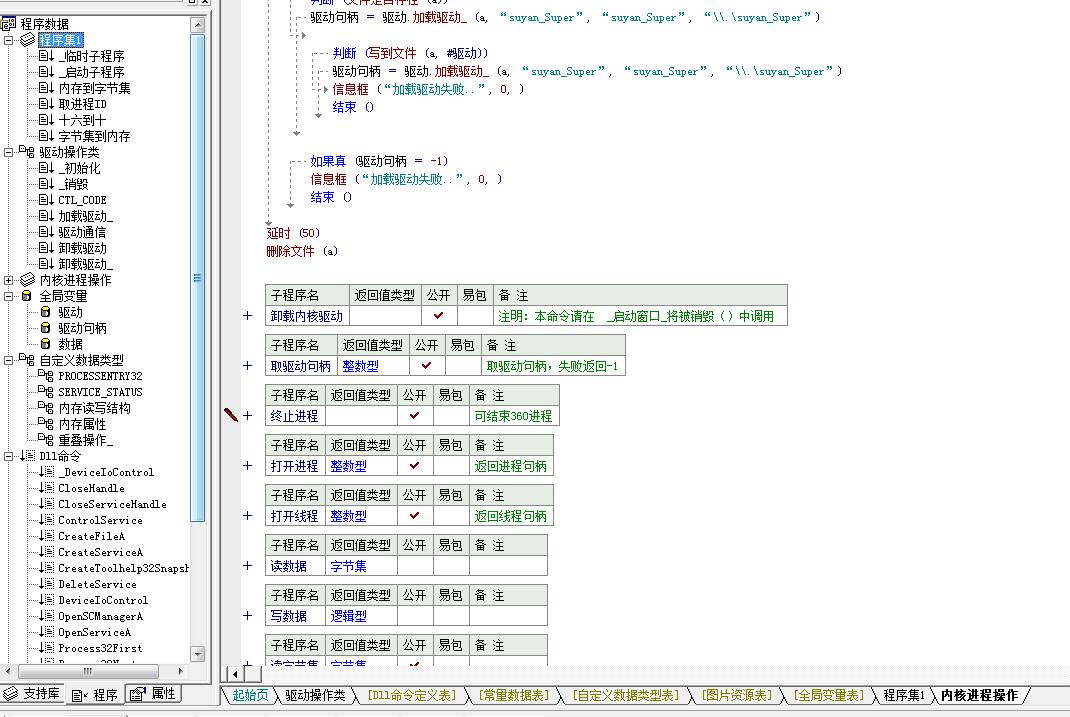The image size is (1070, 717).
Task: Click the CTL_CODE subroutine icon
Action: pos(46,200)
